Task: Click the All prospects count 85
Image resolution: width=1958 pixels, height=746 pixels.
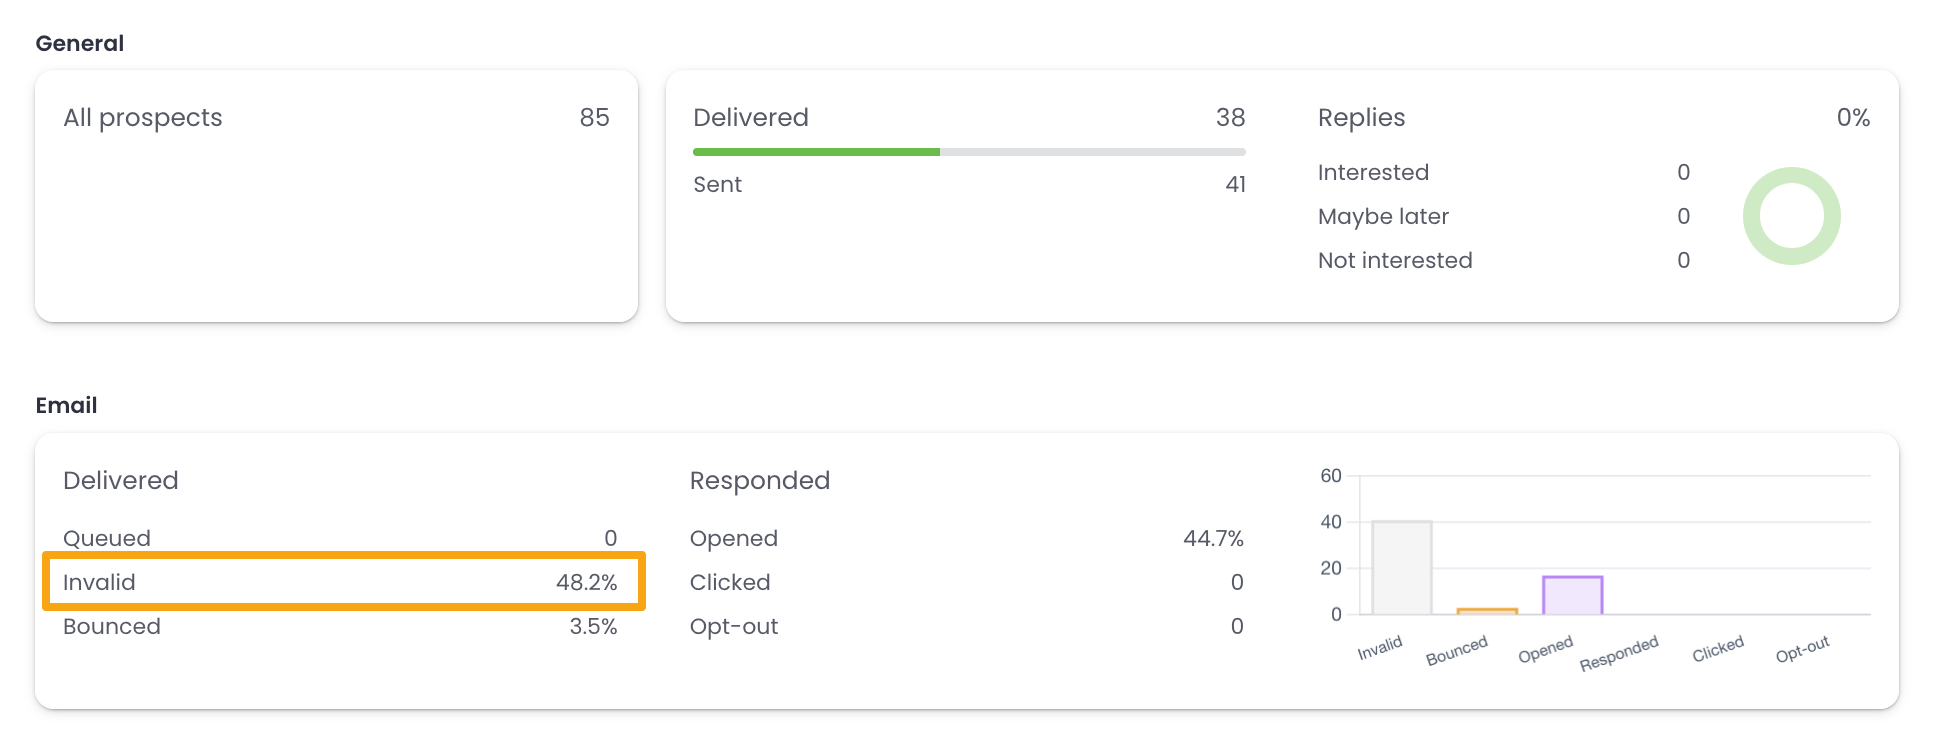Action: click(x=597, y=117)
